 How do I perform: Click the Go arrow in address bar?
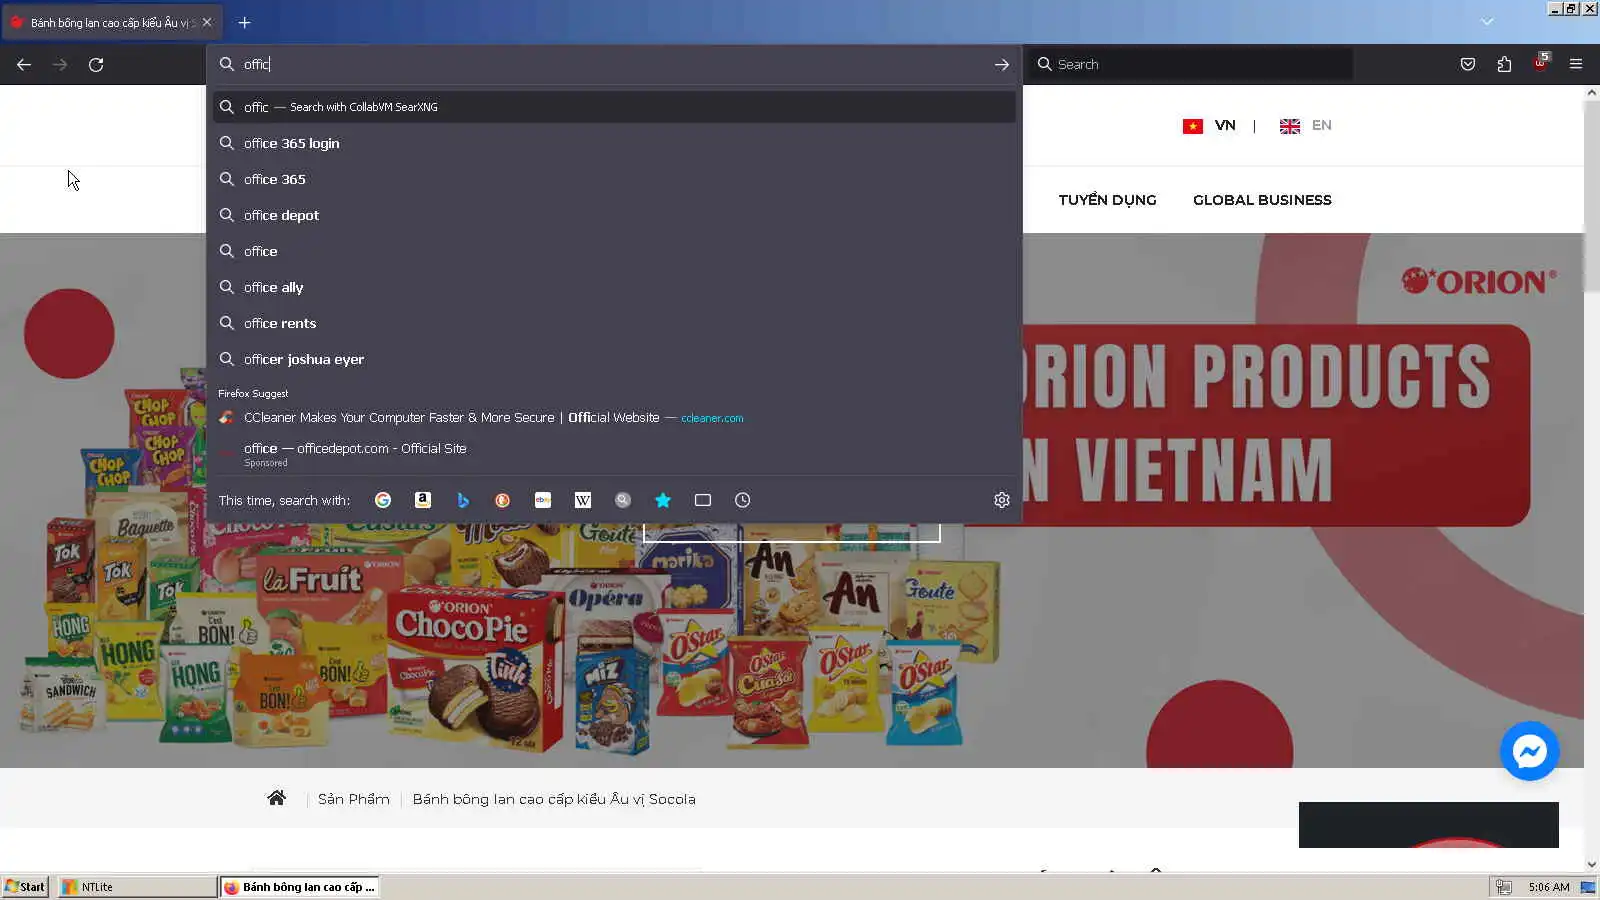tap(1001, 64)
